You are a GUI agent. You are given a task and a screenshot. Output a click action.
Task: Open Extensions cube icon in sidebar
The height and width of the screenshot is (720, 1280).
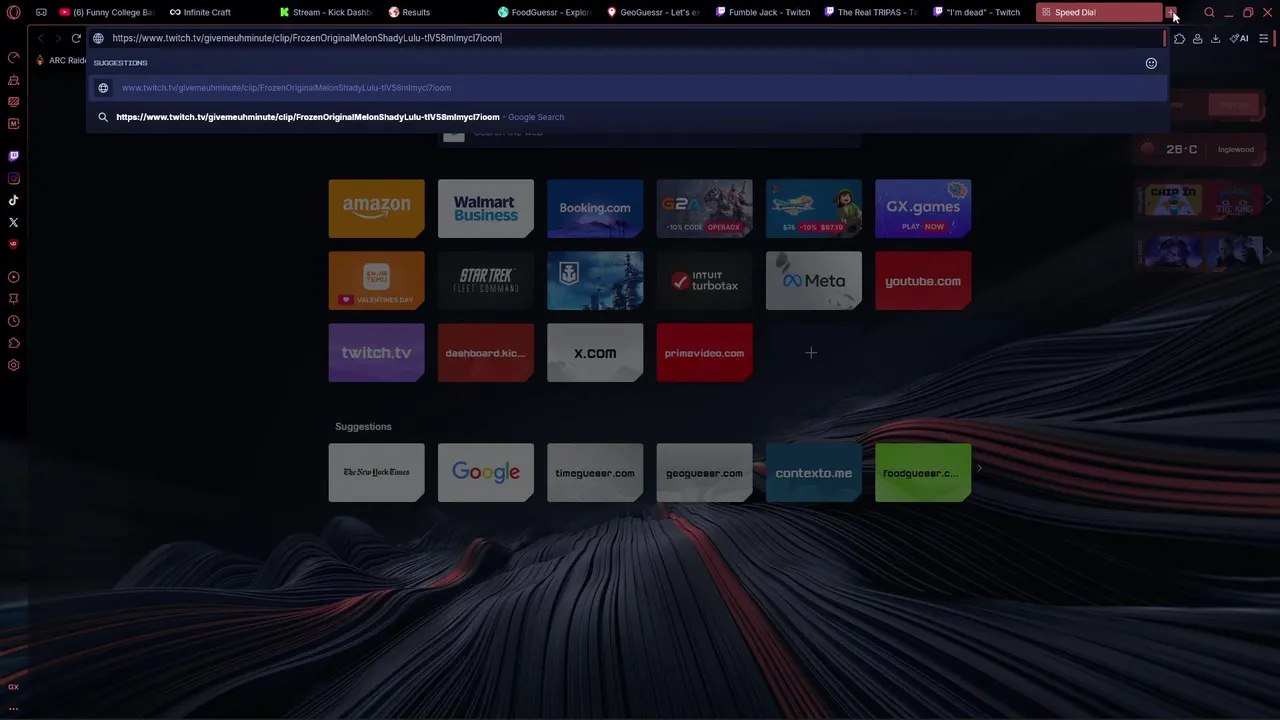click(x=13, y=343)
